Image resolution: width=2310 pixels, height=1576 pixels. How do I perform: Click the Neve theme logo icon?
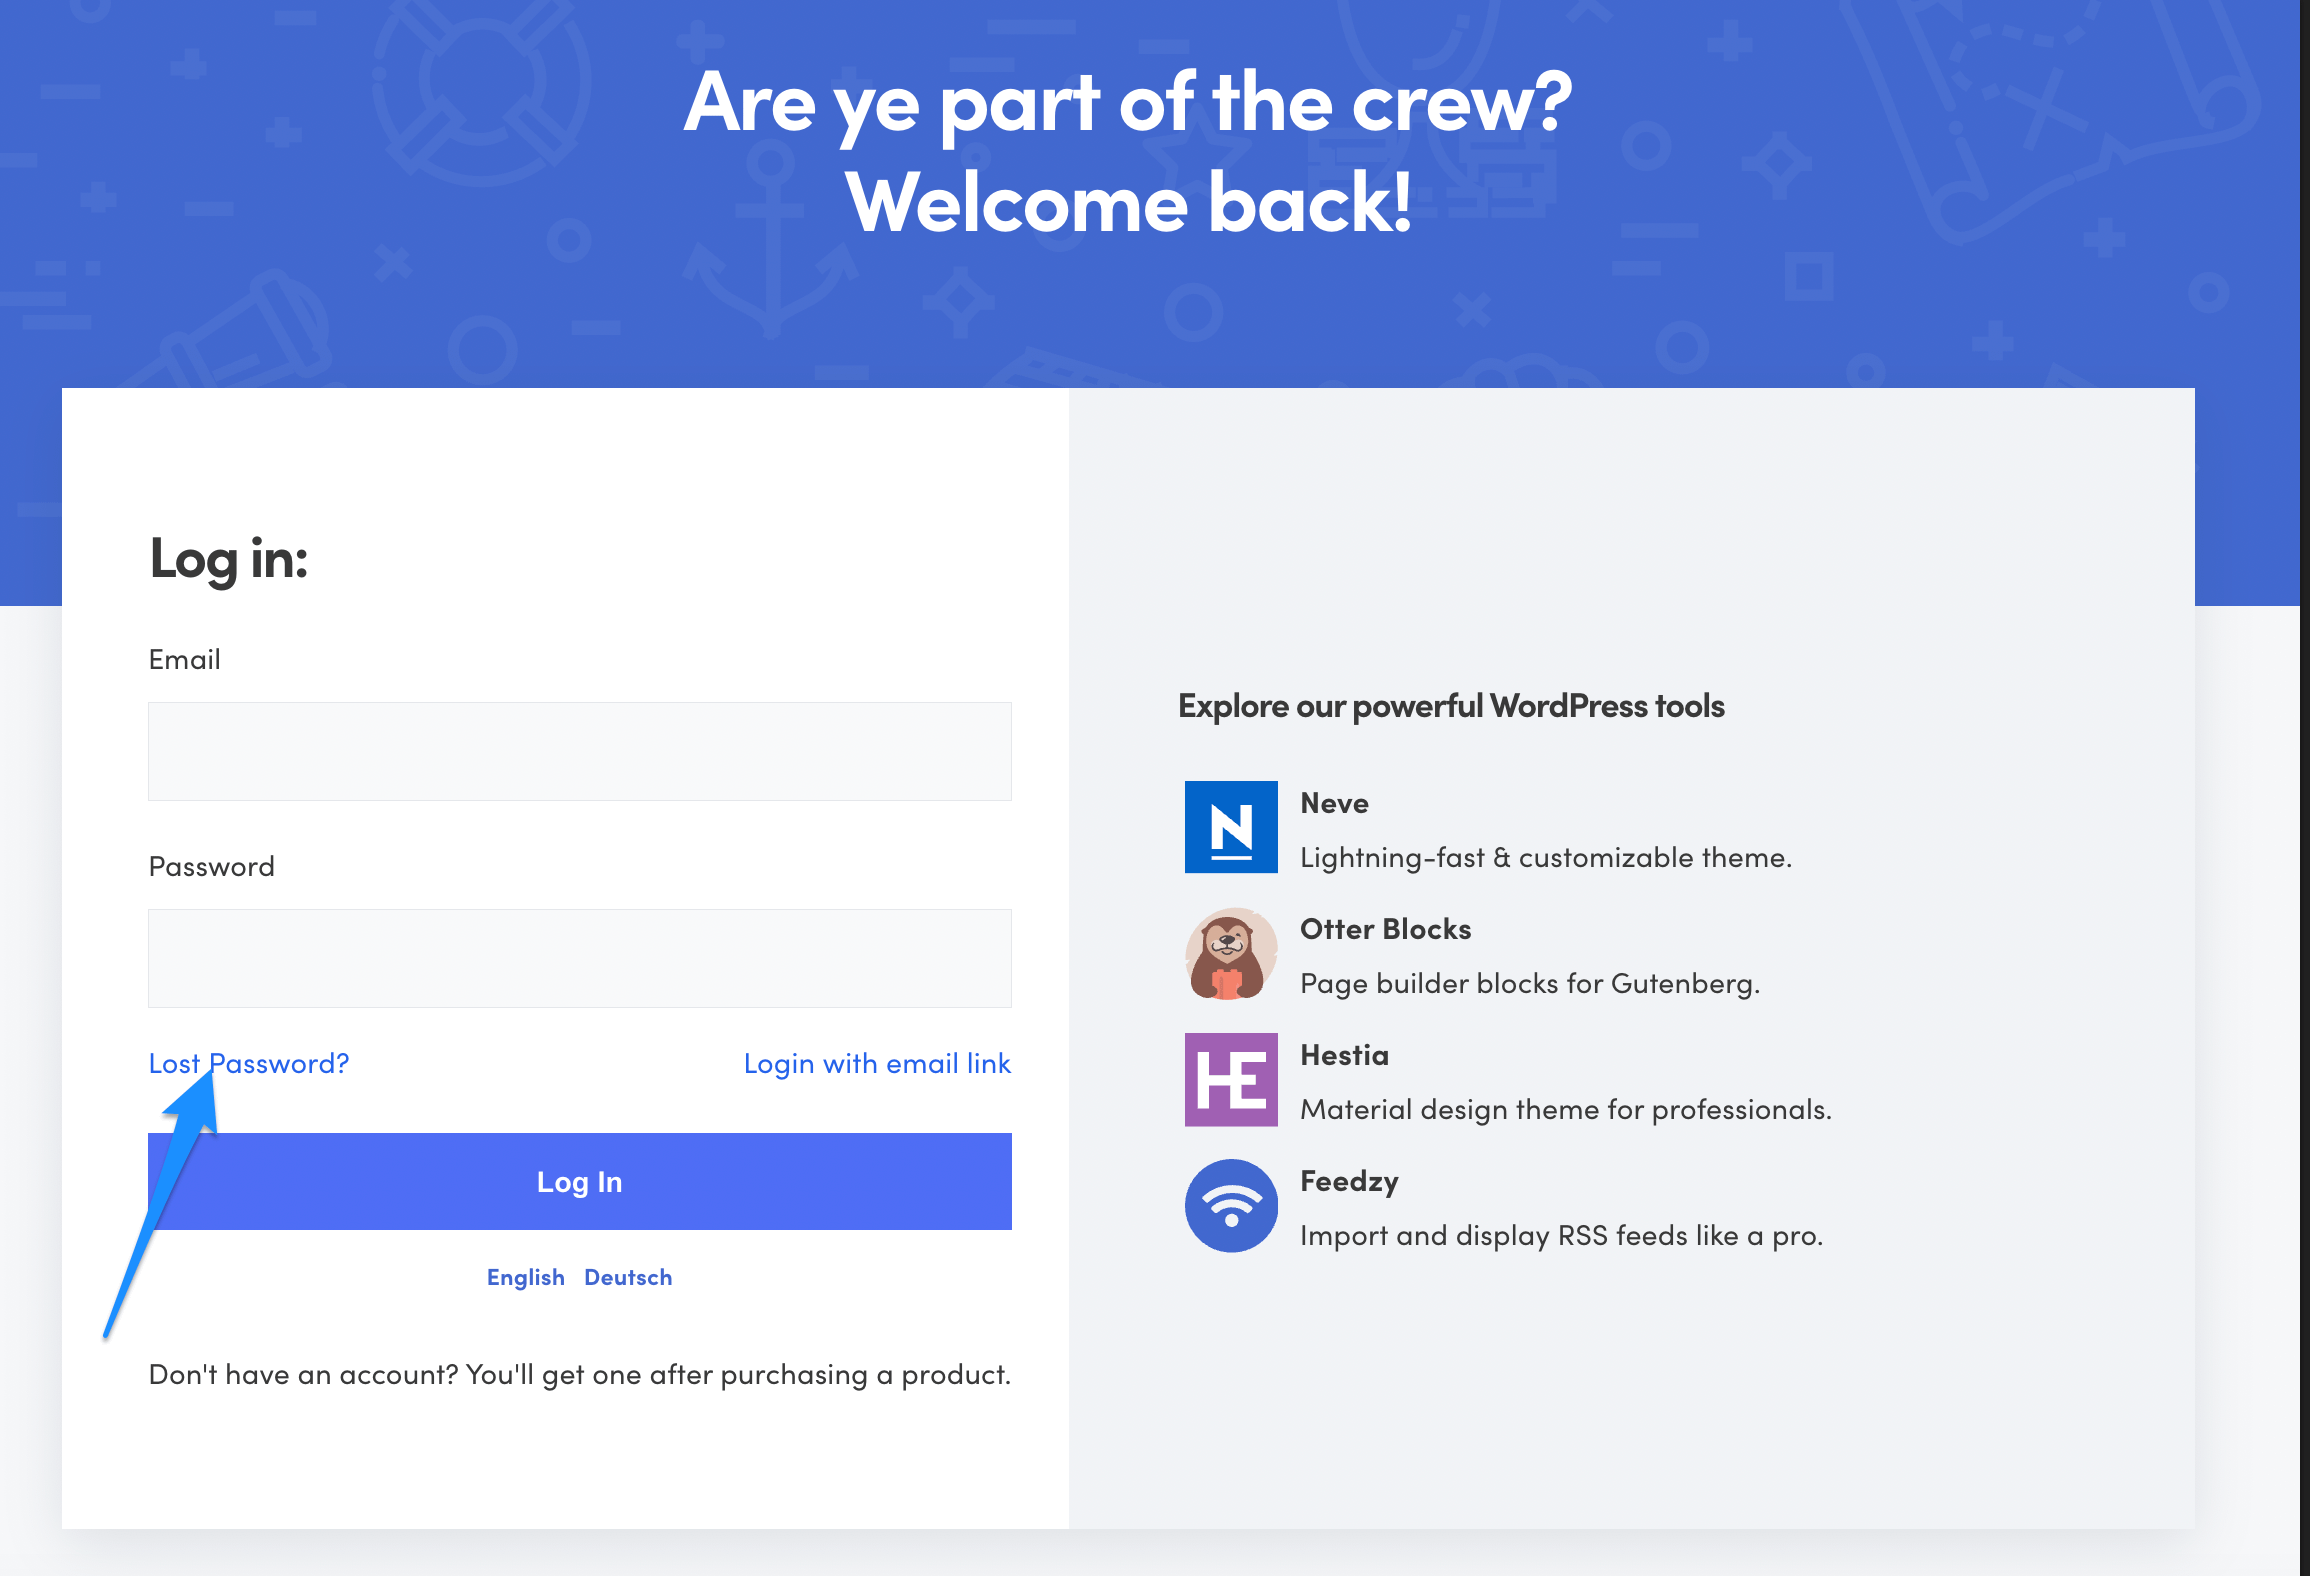point(1230,826)
